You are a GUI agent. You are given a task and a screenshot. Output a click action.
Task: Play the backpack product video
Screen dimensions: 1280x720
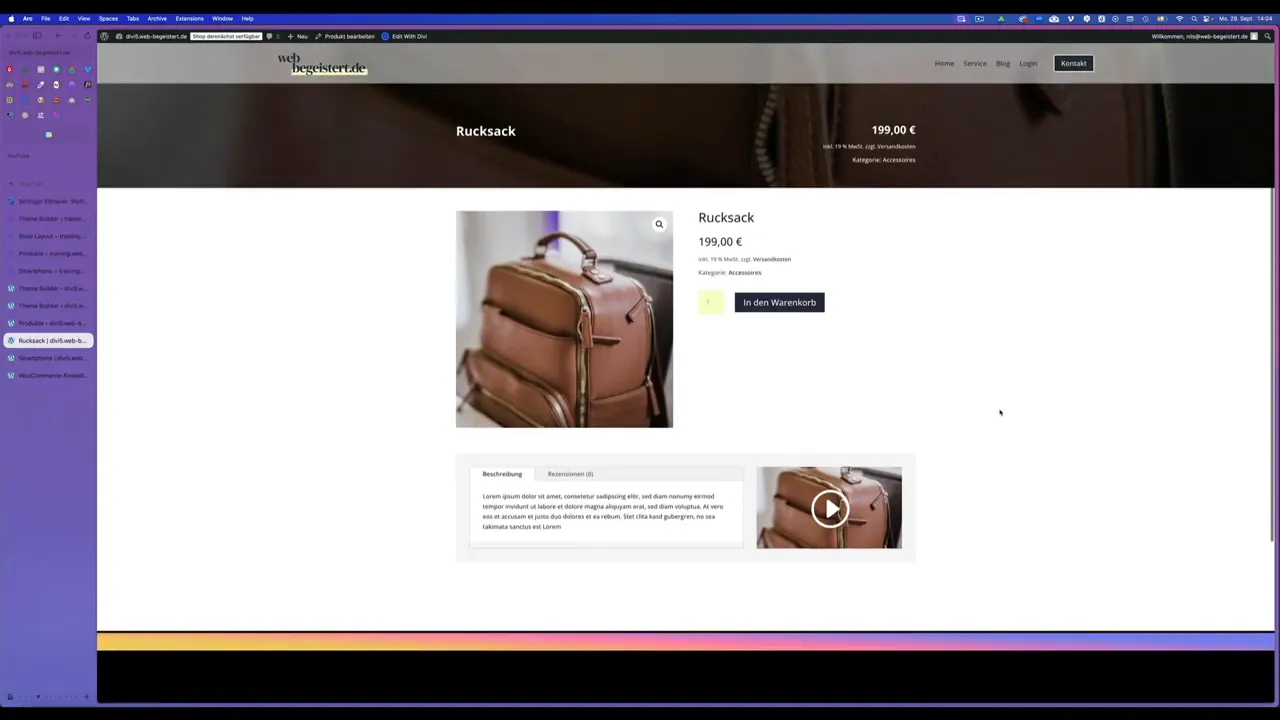(829, 508)
